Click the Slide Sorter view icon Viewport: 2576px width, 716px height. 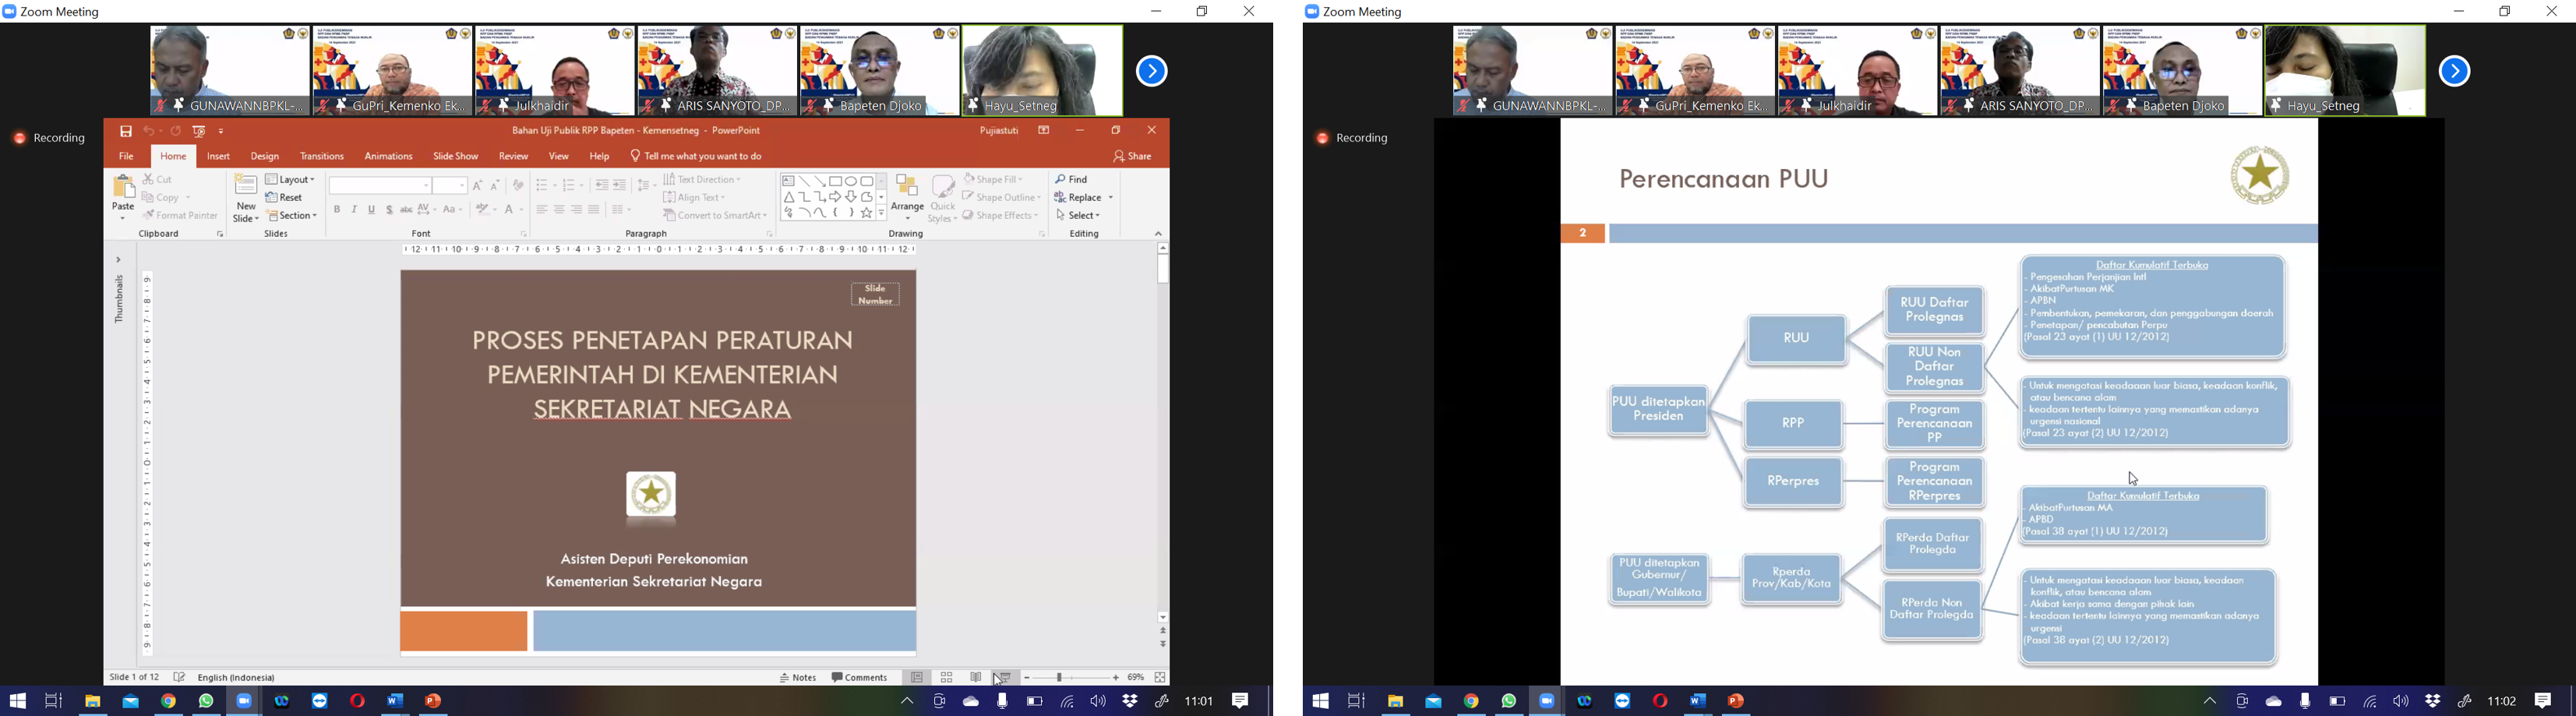(947, 678)
